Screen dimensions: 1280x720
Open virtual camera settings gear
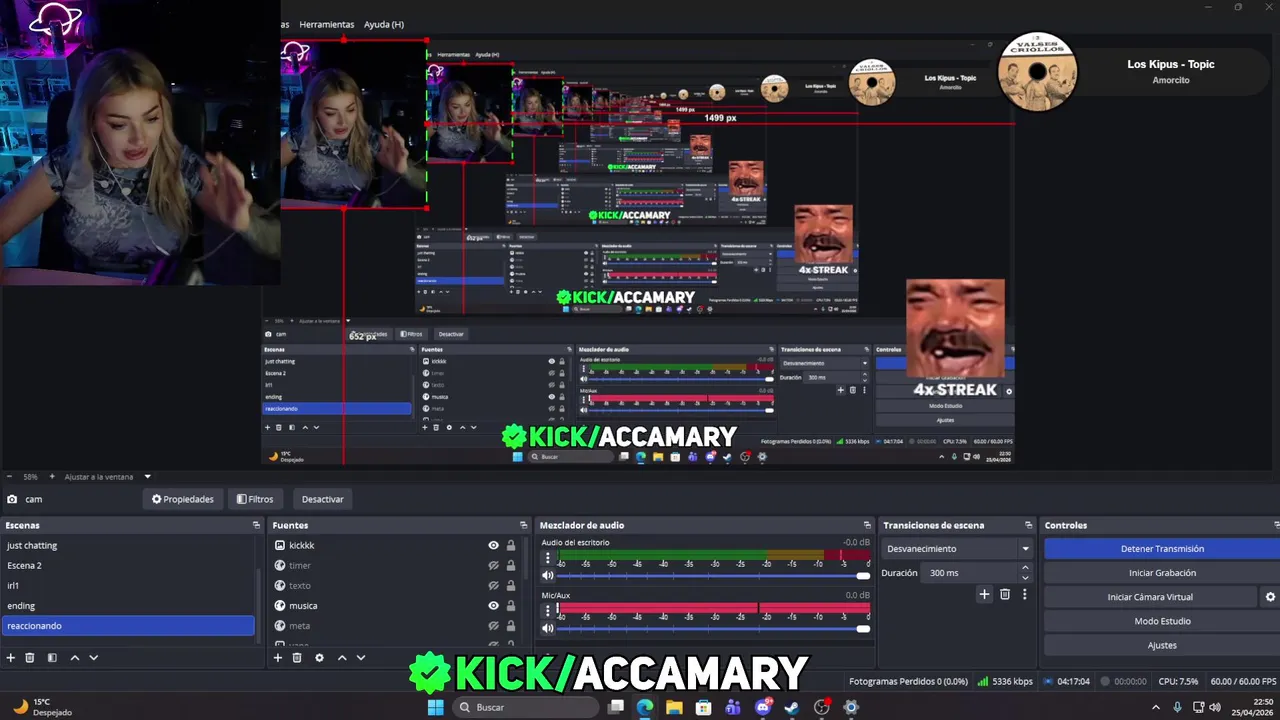[1270, 597]
